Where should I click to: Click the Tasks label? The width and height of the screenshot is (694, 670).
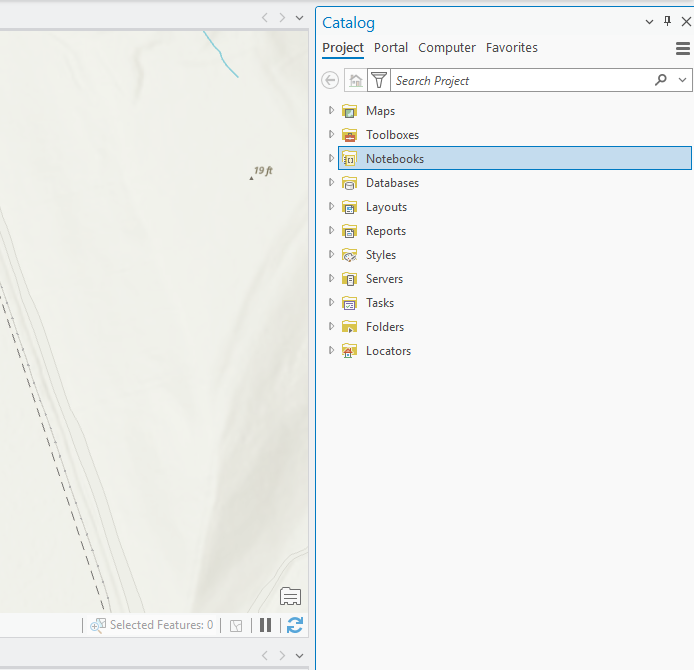tap(380, 302)
